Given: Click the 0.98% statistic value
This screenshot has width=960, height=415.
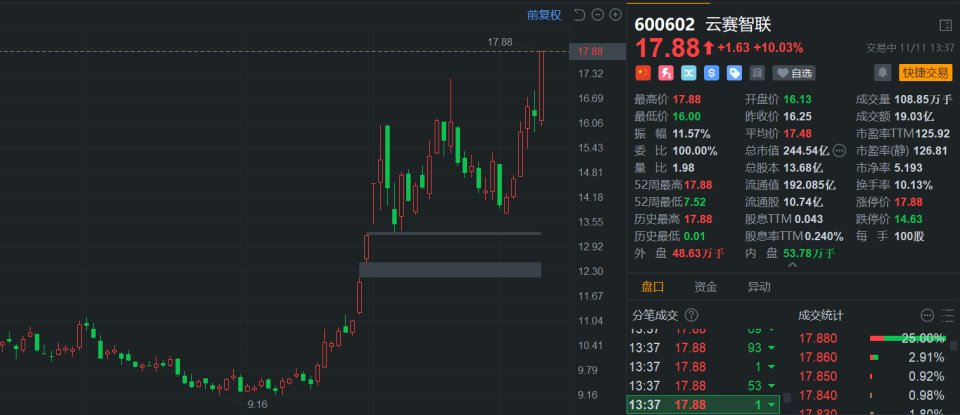Looking at the screenshot, I should [x=926, y=395].
